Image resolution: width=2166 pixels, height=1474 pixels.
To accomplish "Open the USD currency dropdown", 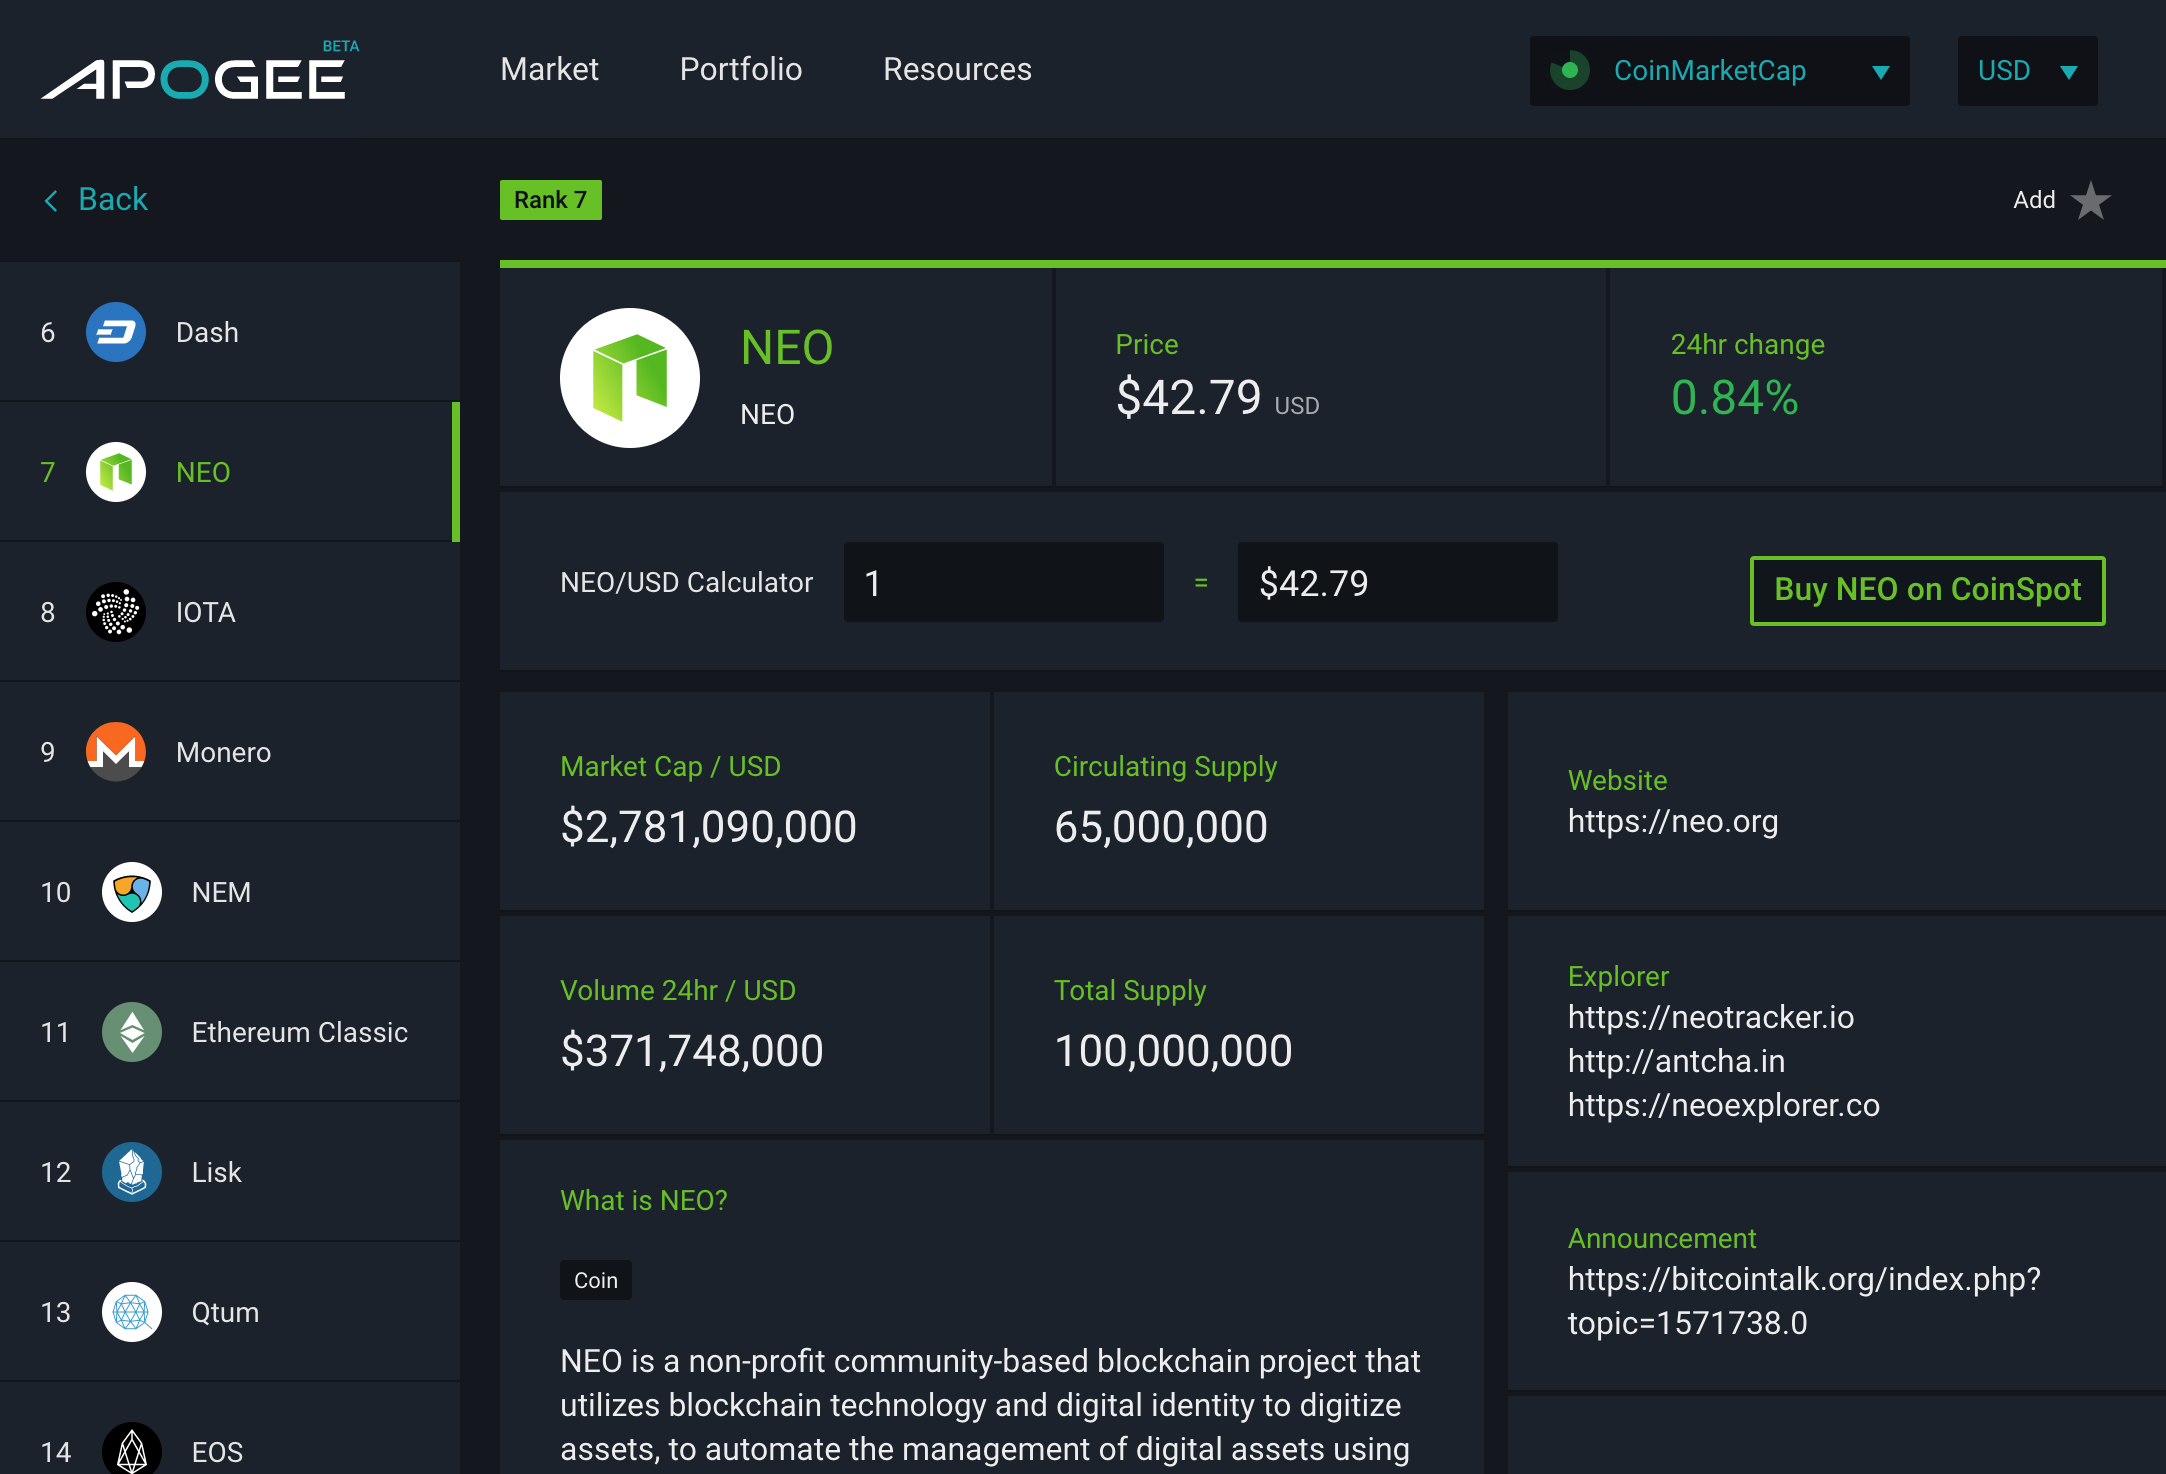I will [x=2027, y=70].
